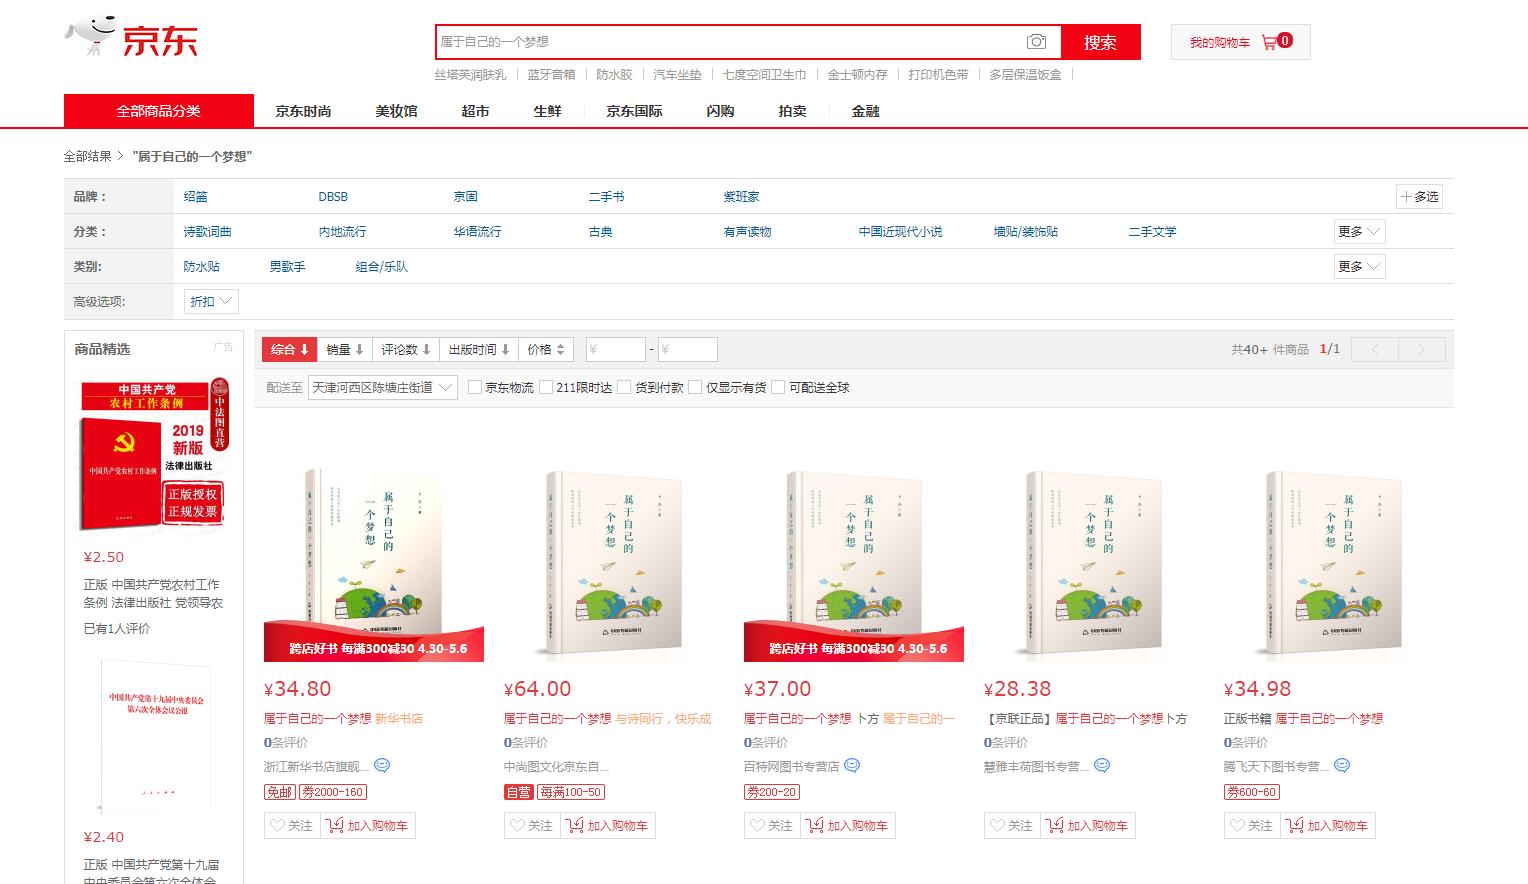The height and width of the screenshot is (884, 1528).
Task: Select the 综合 sort tab
Action: click(x=290, y=349)
